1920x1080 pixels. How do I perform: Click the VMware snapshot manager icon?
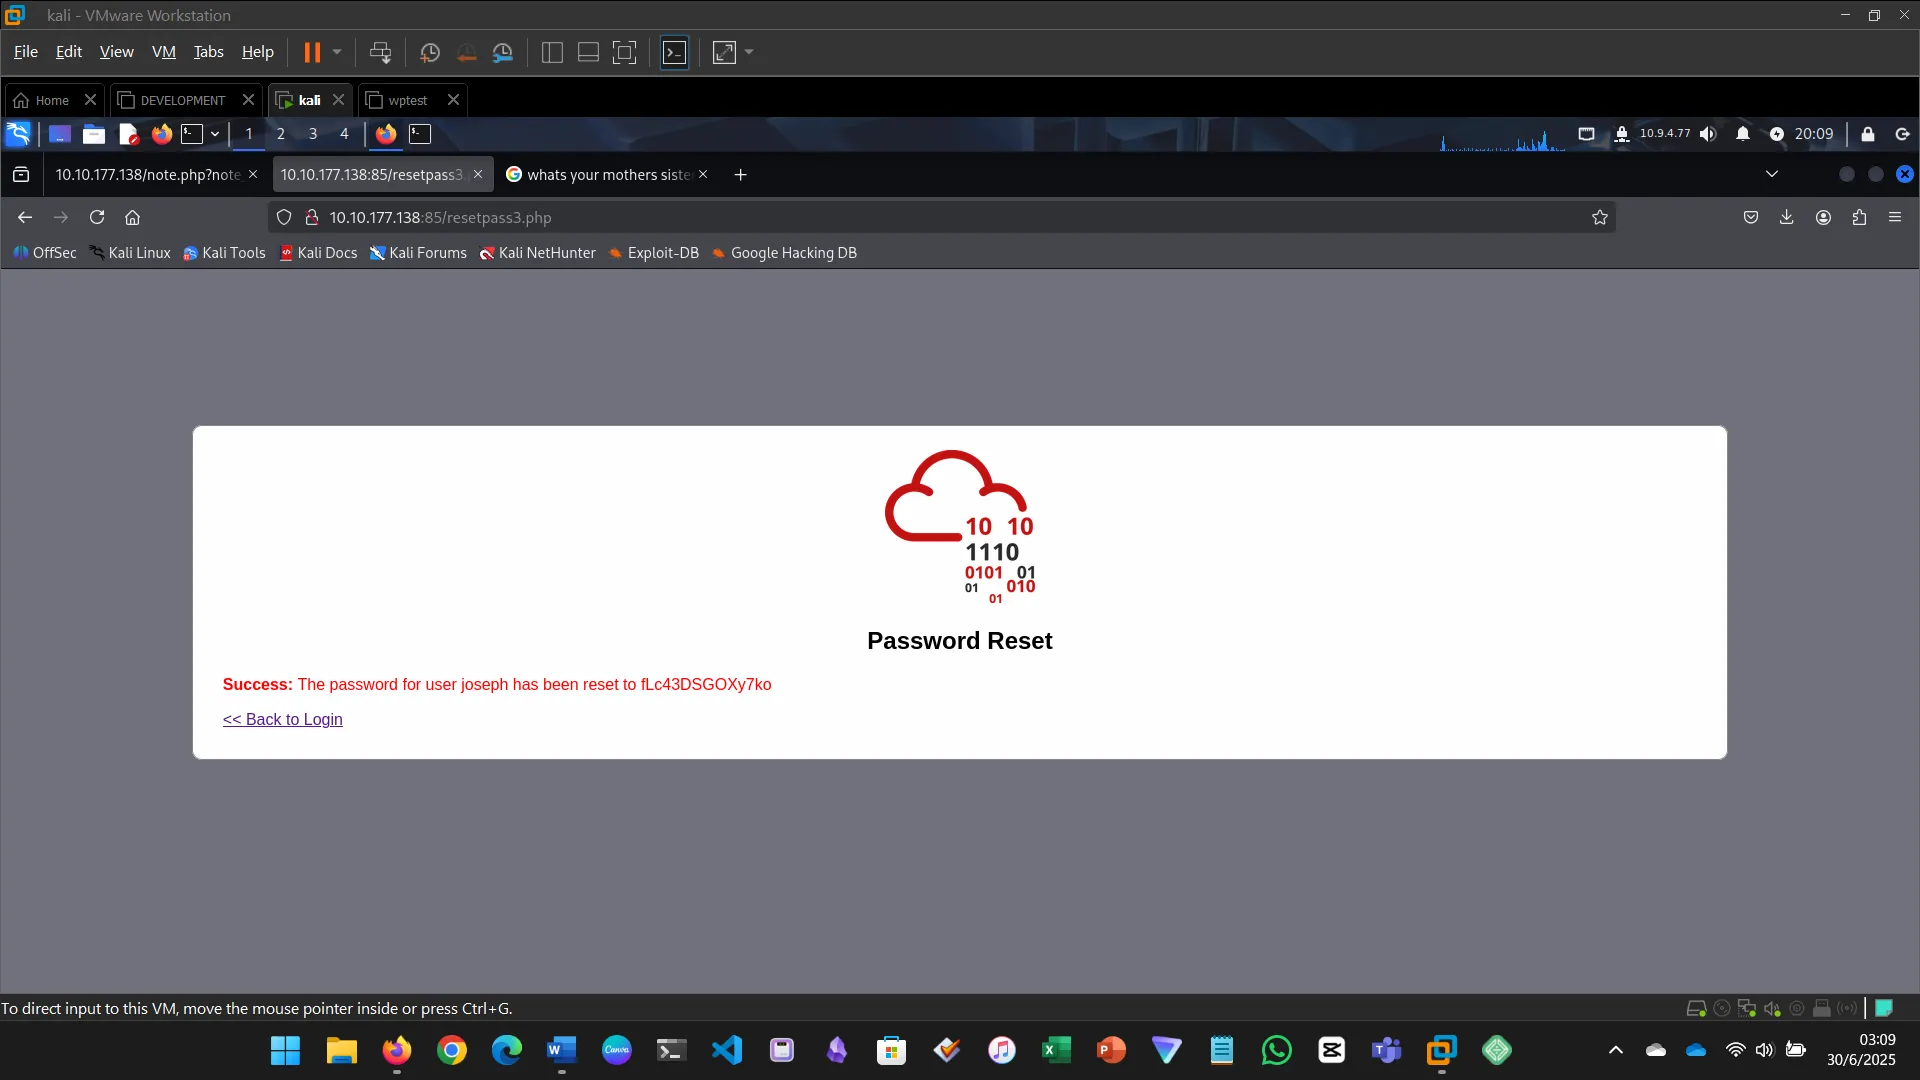502,52
